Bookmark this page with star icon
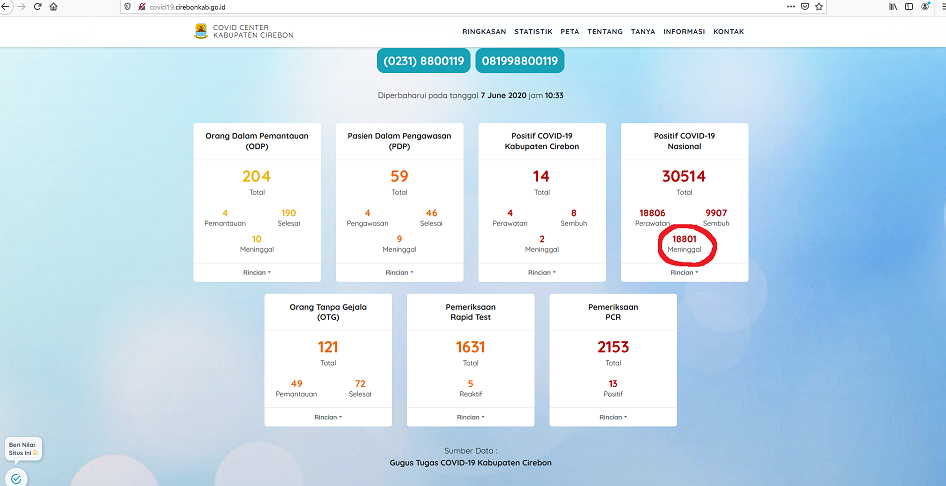 click(x=819, y=6)
